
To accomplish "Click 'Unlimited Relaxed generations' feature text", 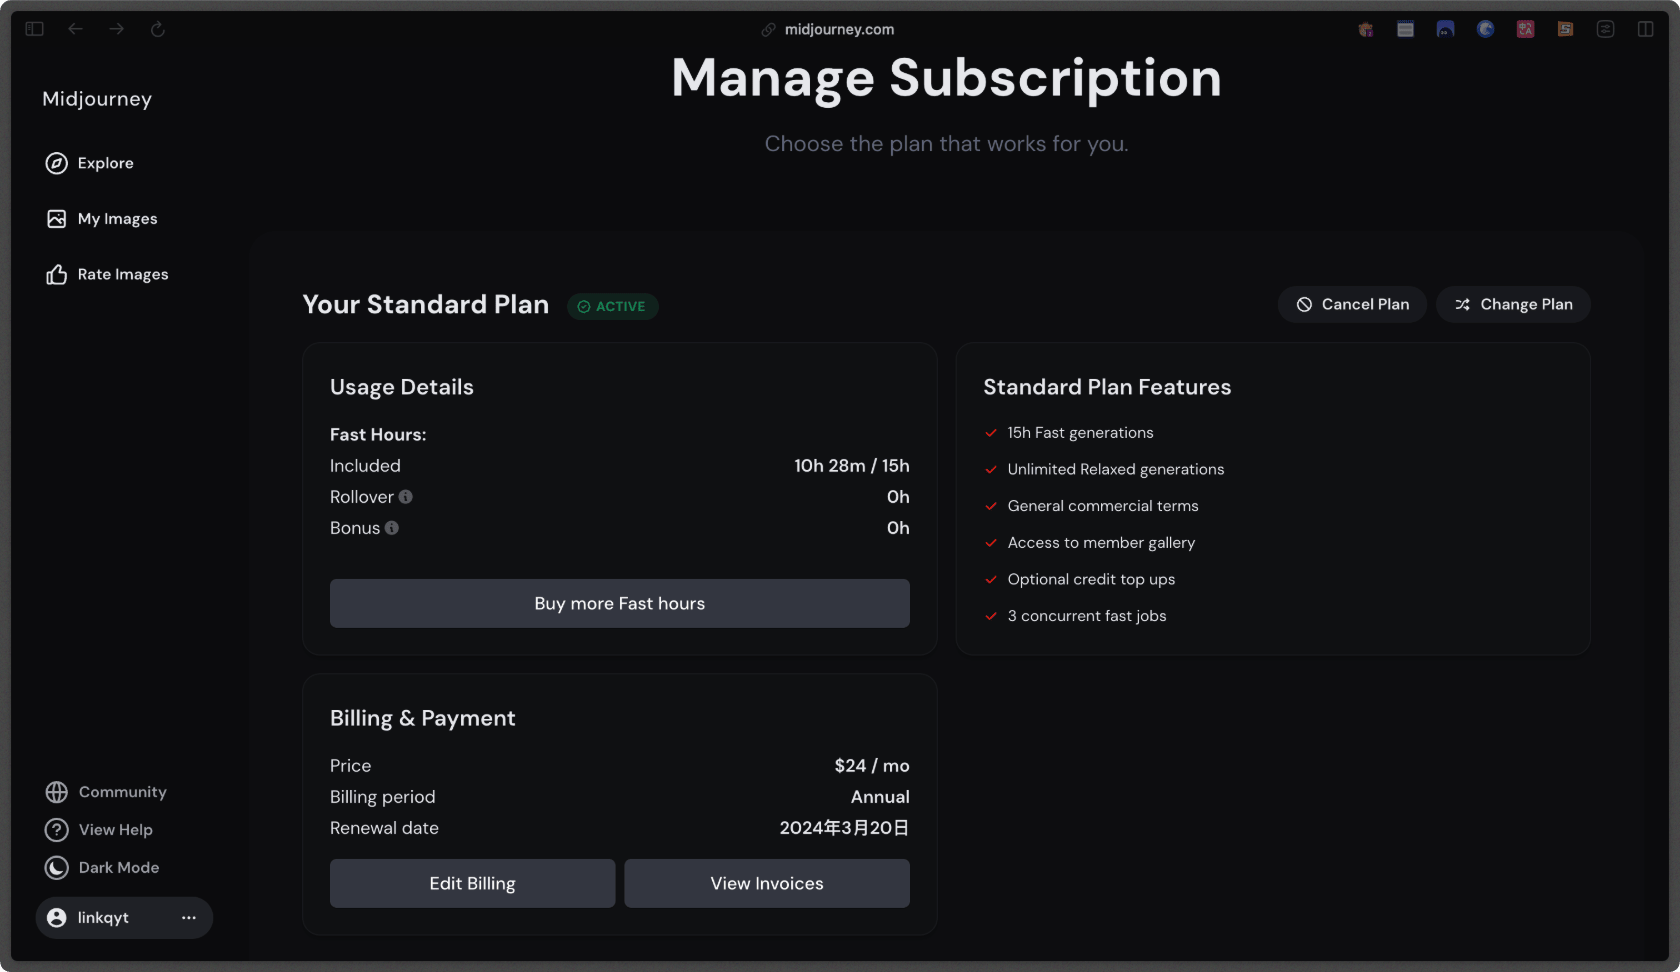I will 1116,469.
